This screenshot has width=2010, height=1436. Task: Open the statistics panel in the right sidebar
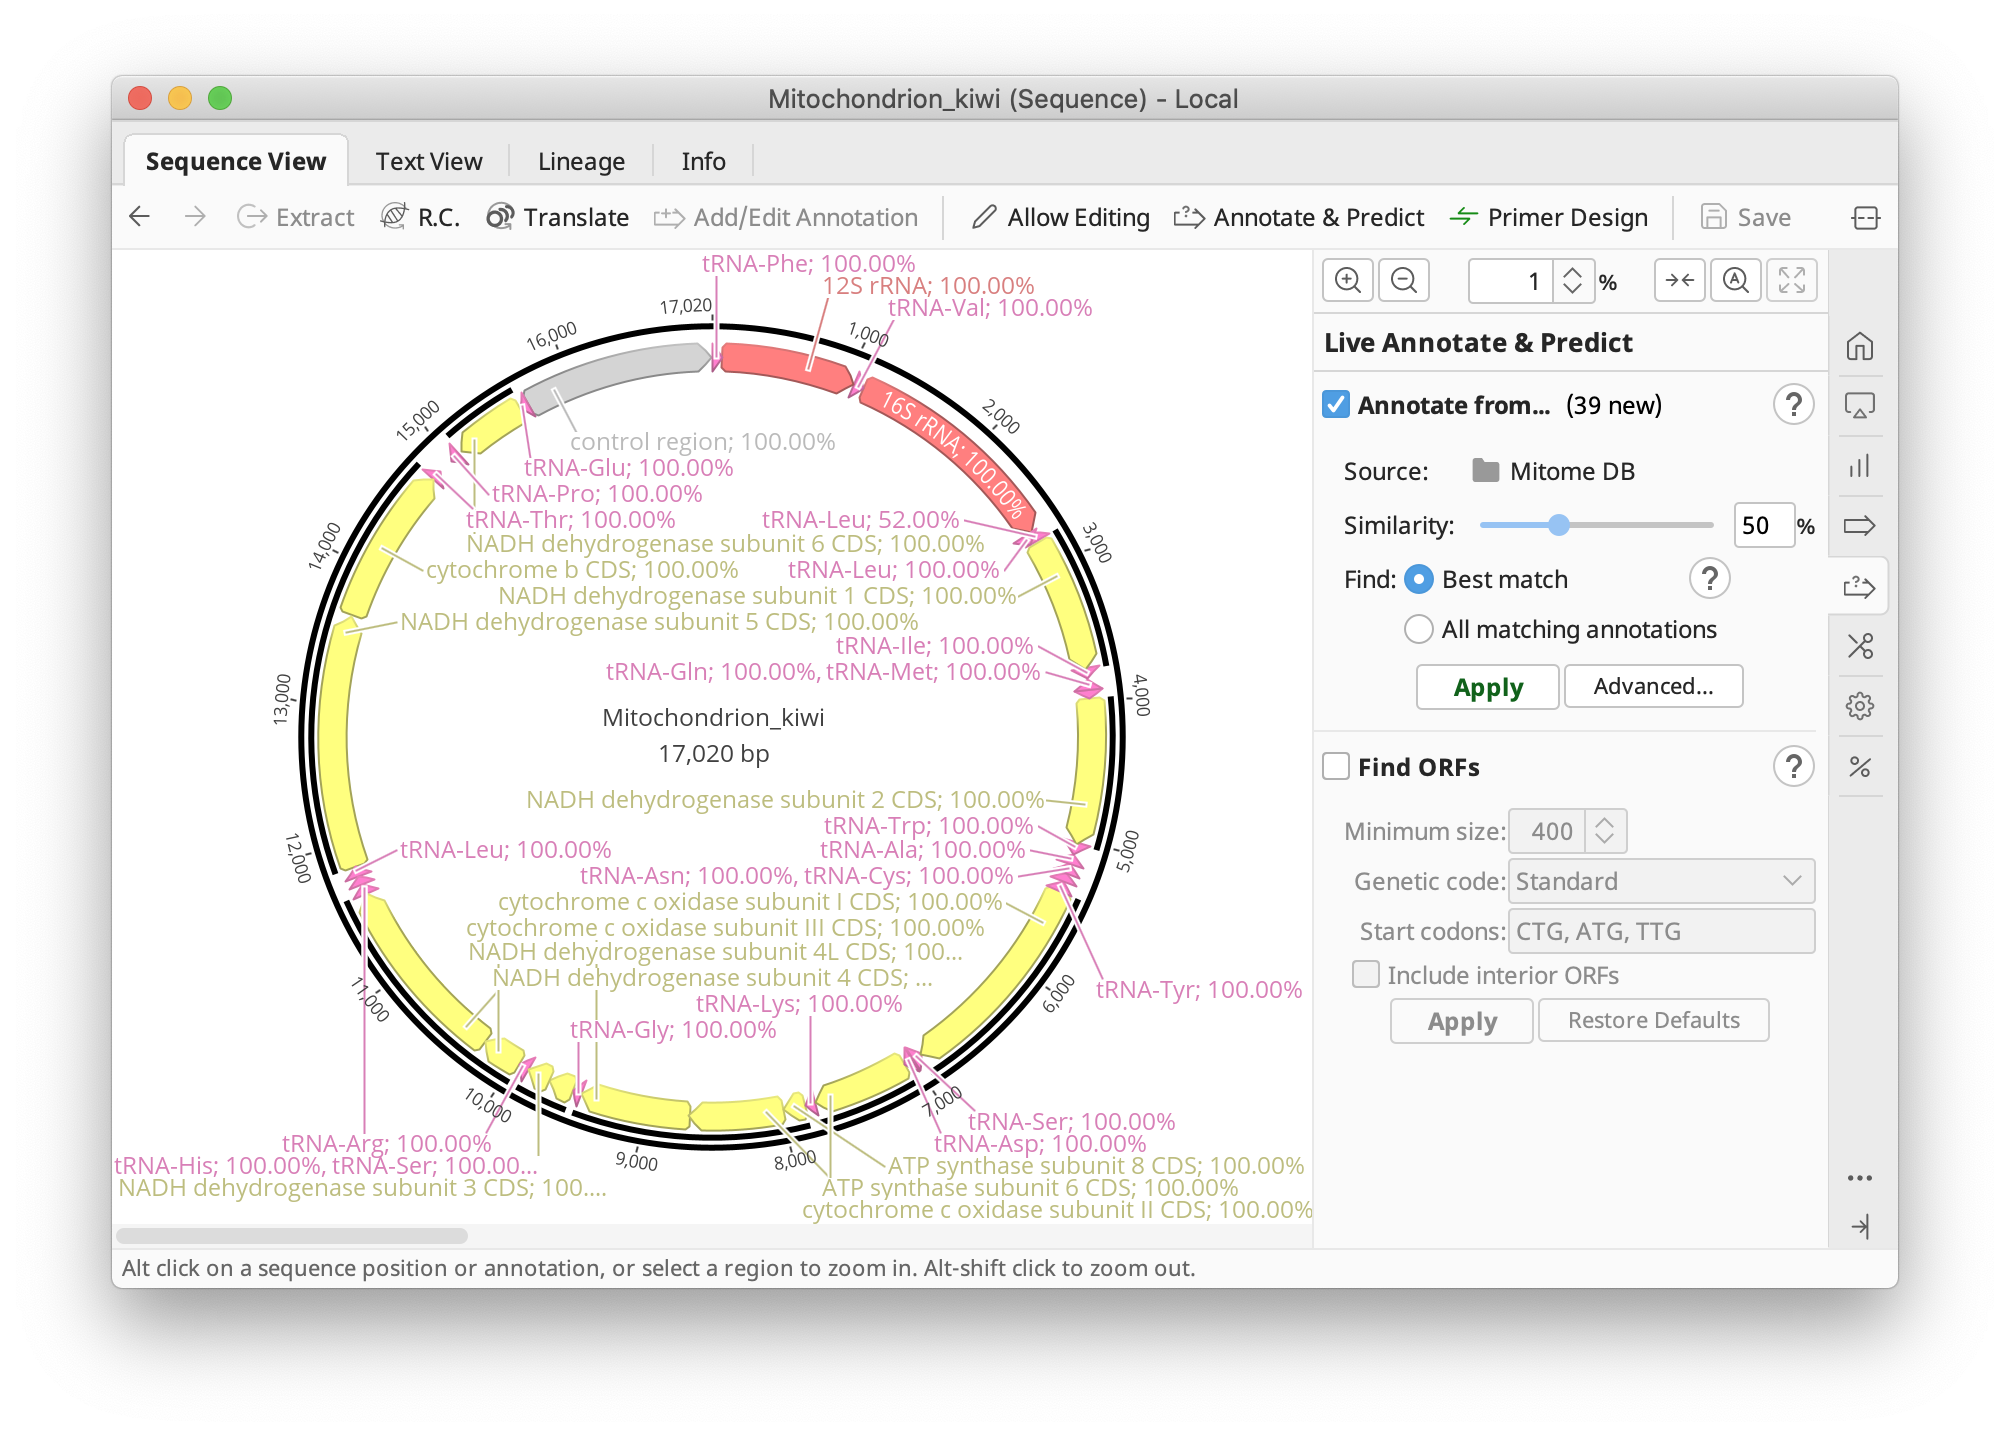(1861, 466)
